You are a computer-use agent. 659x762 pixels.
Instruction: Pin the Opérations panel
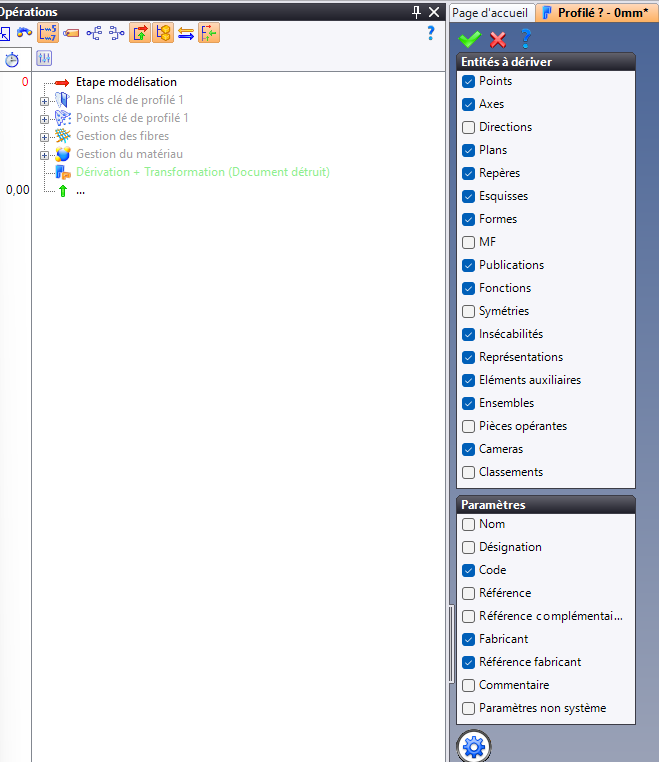point(416,12)
